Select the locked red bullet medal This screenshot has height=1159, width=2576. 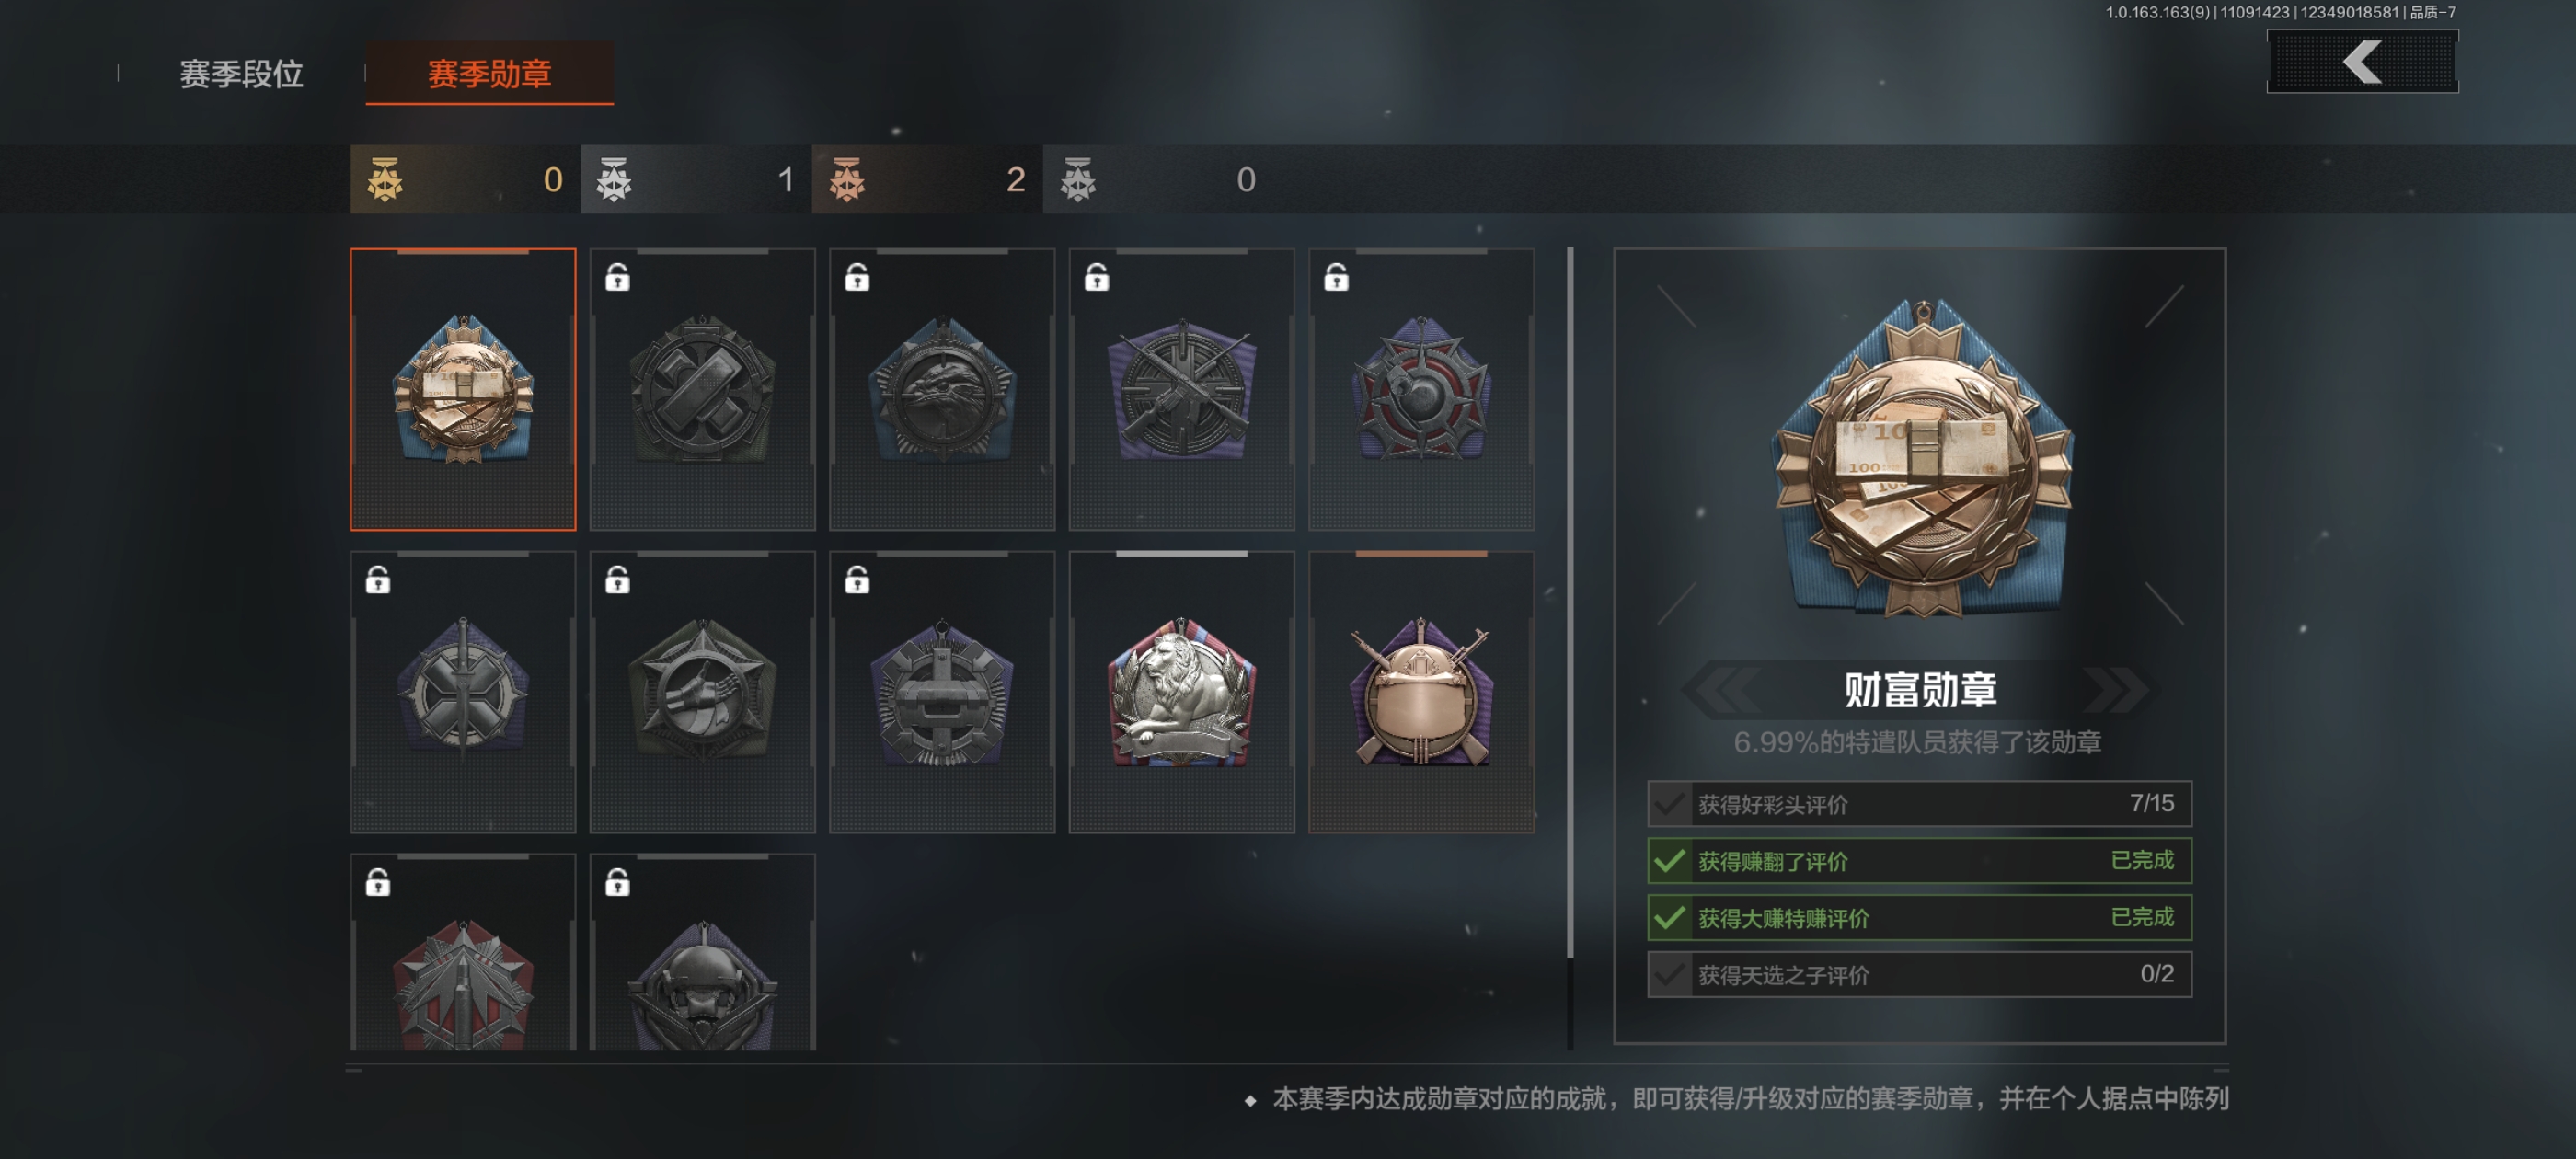(463, 952)
